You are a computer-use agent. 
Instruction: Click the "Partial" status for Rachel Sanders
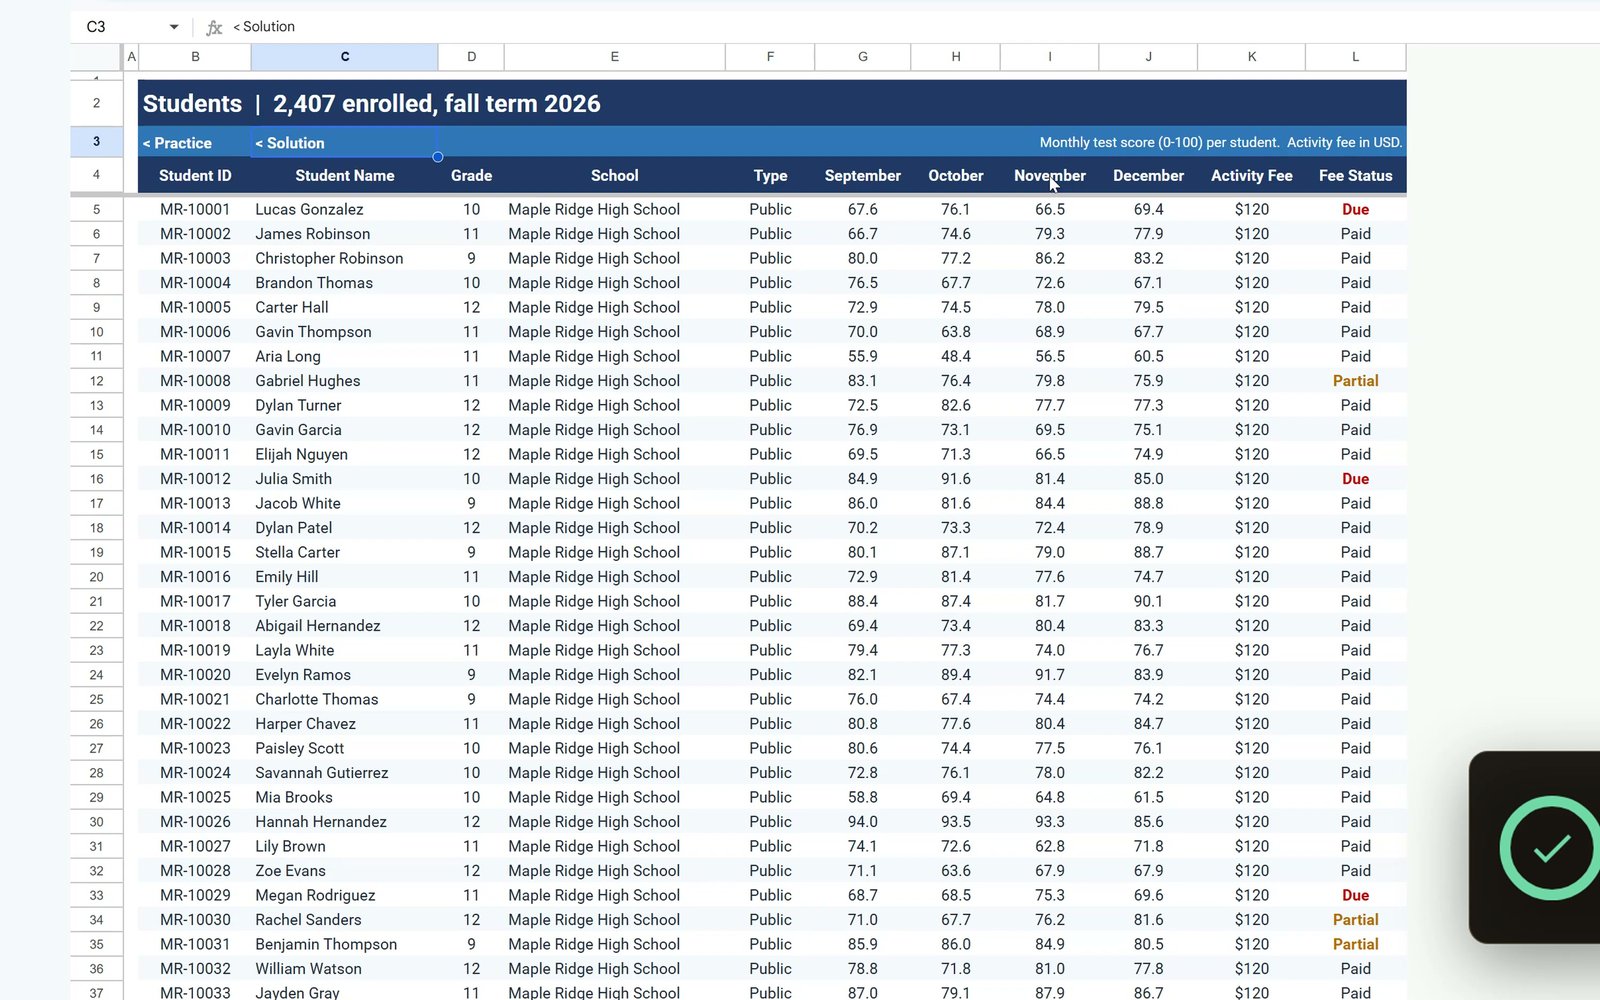click(1356, 920)
